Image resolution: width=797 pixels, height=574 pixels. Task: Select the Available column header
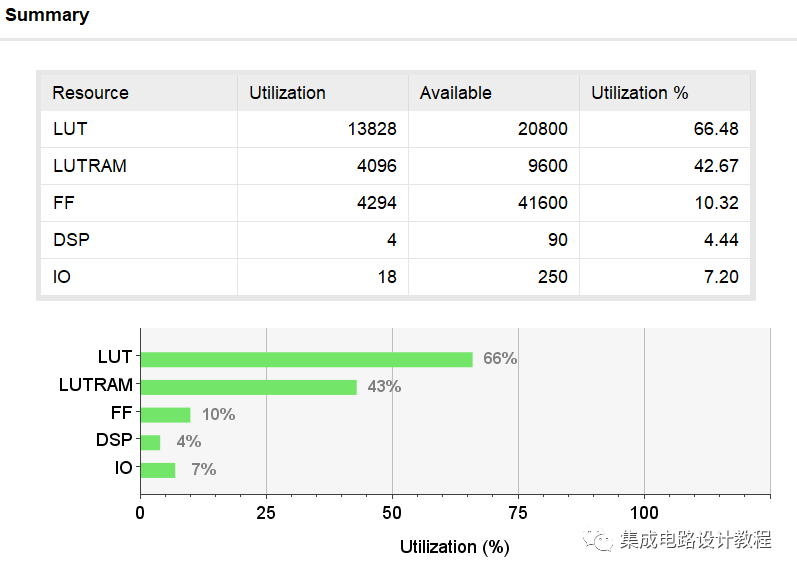pyautogui.click(x=494, y=93)
